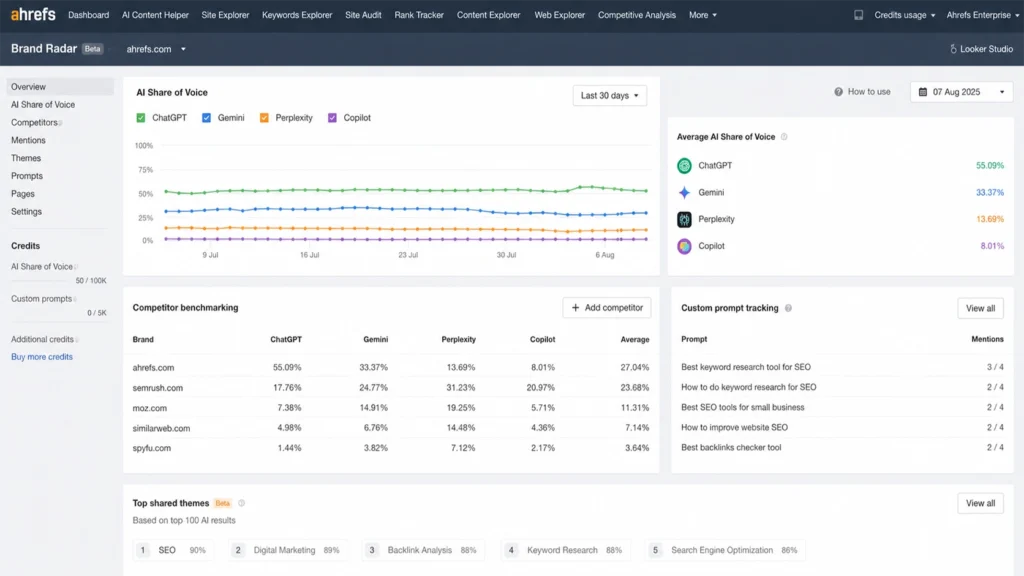The height and width of the screenshot is (576, 1024).
Task: Open Competitors in the sidebar
Action: (34, 122)
